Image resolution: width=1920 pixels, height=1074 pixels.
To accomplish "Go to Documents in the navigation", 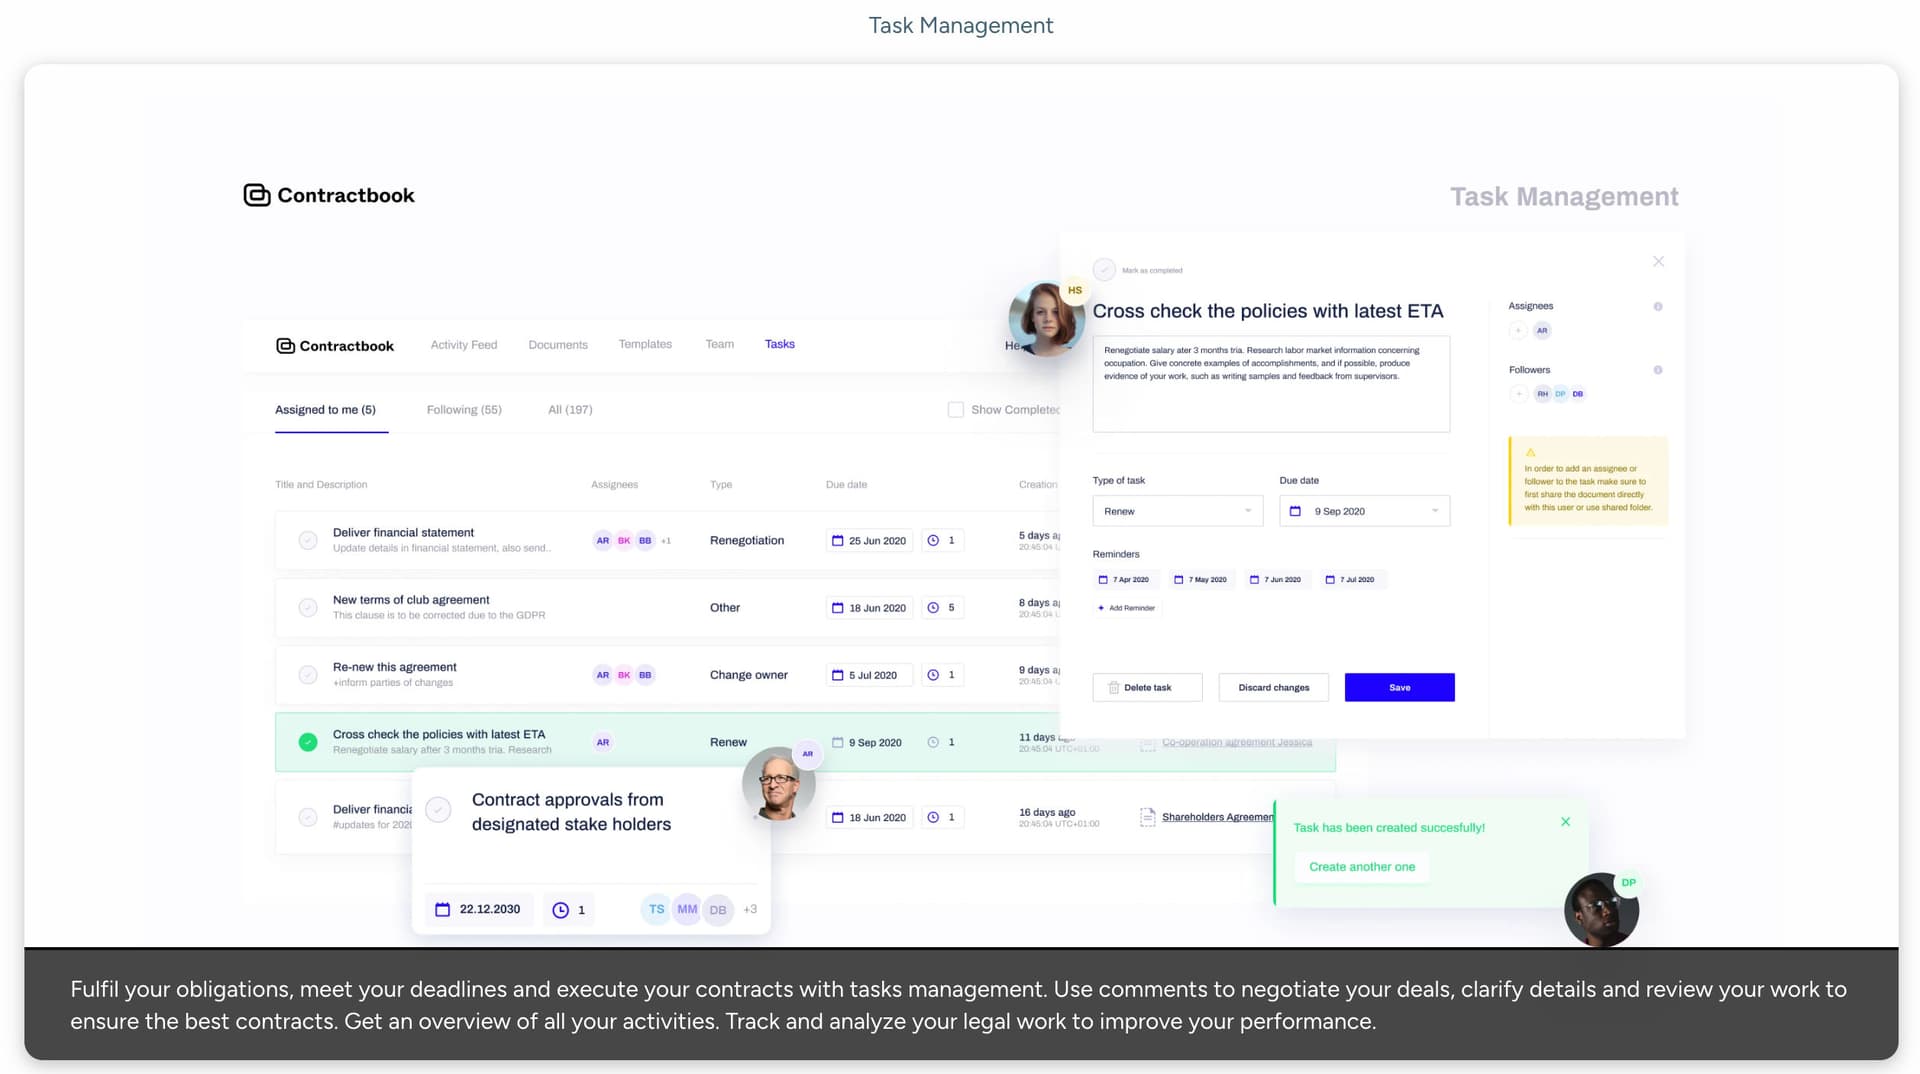I will tap(558, 345).
